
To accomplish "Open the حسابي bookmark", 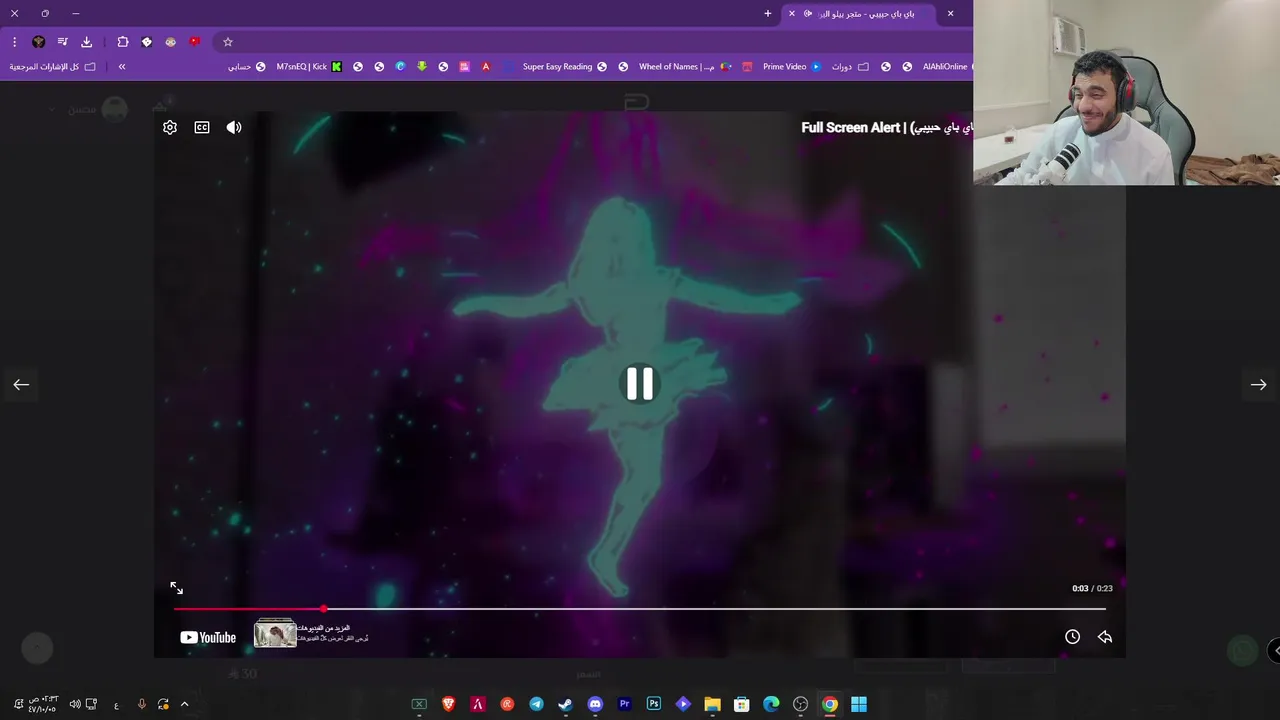I will (247, 66).
